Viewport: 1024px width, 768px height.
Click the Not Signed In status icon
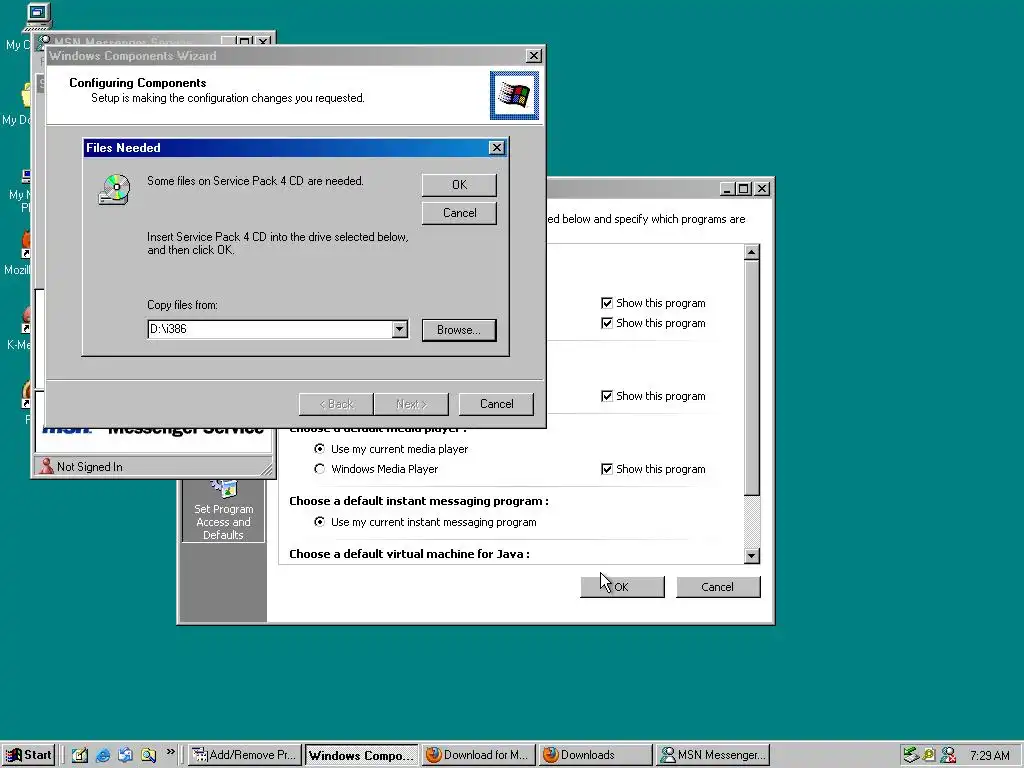coord(46,466)
